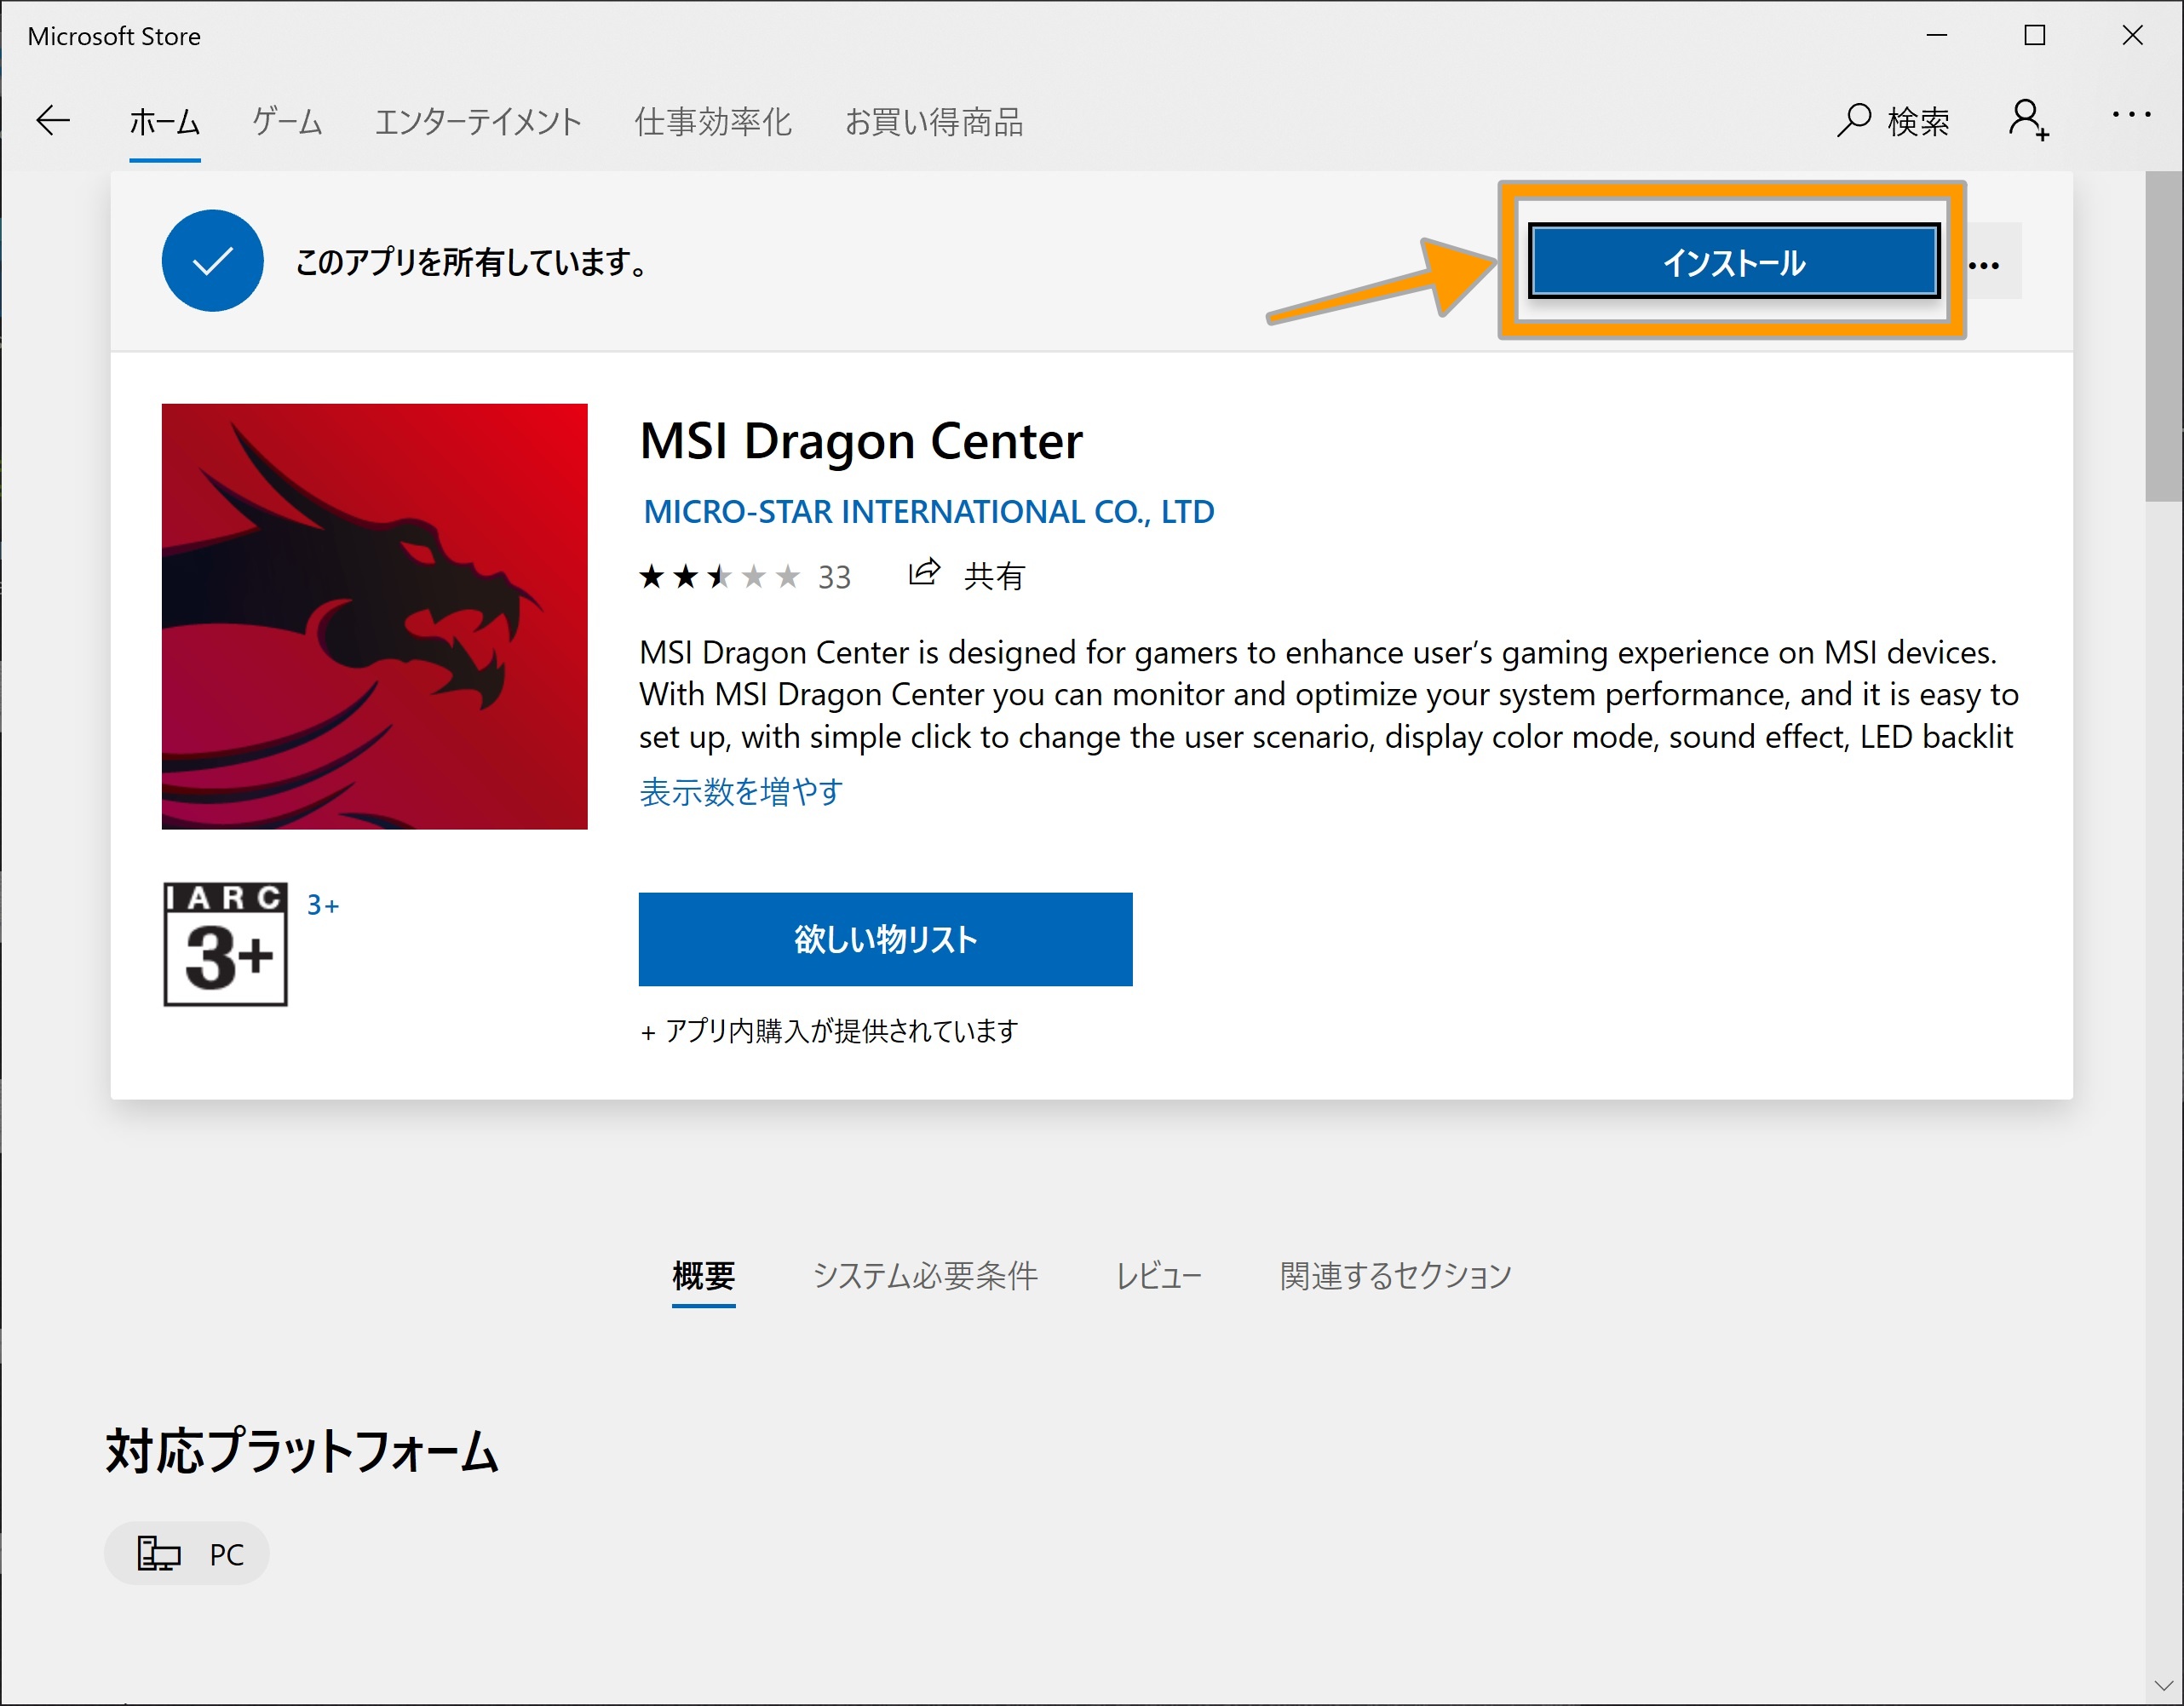
Task: Switch to the ゲーム tab
Action: [x=287, y=122]
